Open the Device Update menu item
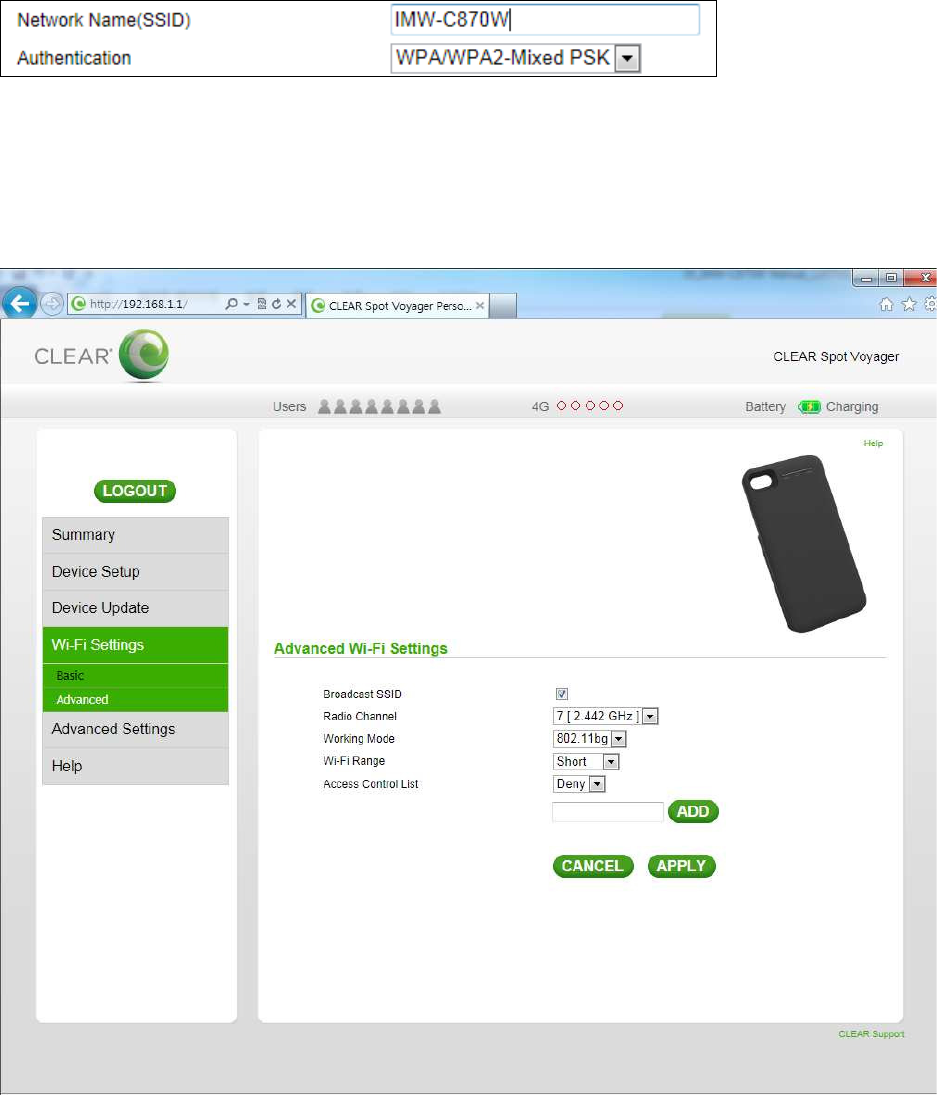Screen dimensions: 937x1095 pos(135,608)
